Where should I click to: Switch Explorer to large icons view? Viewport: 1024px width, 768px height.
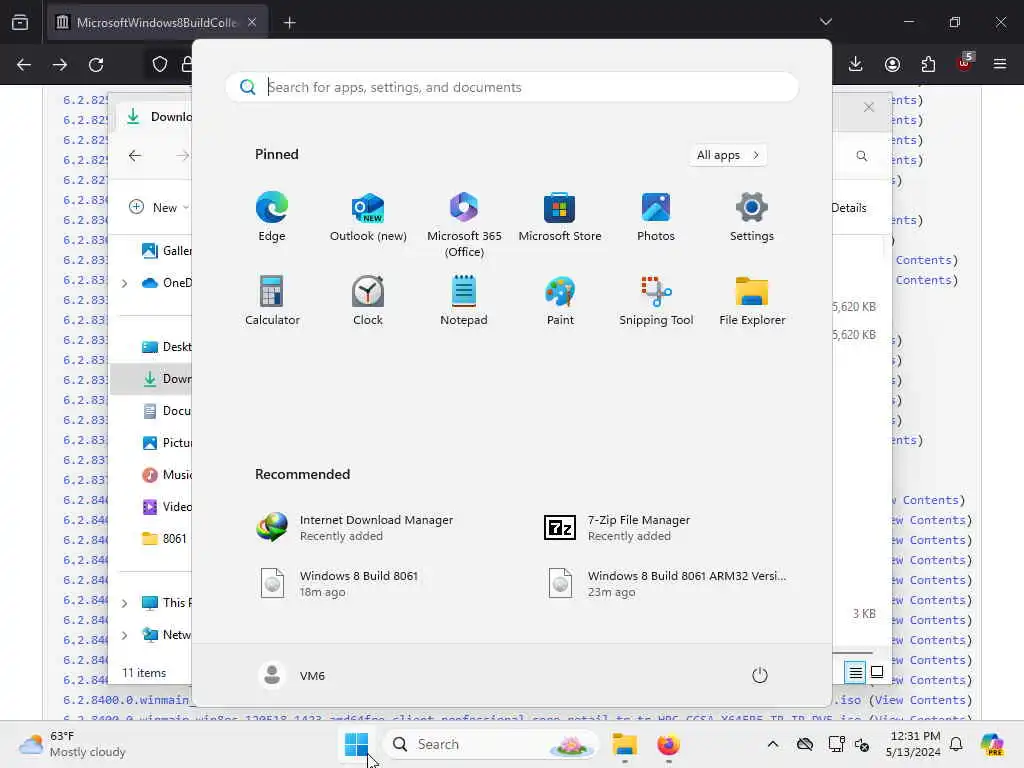coord(877,672)
